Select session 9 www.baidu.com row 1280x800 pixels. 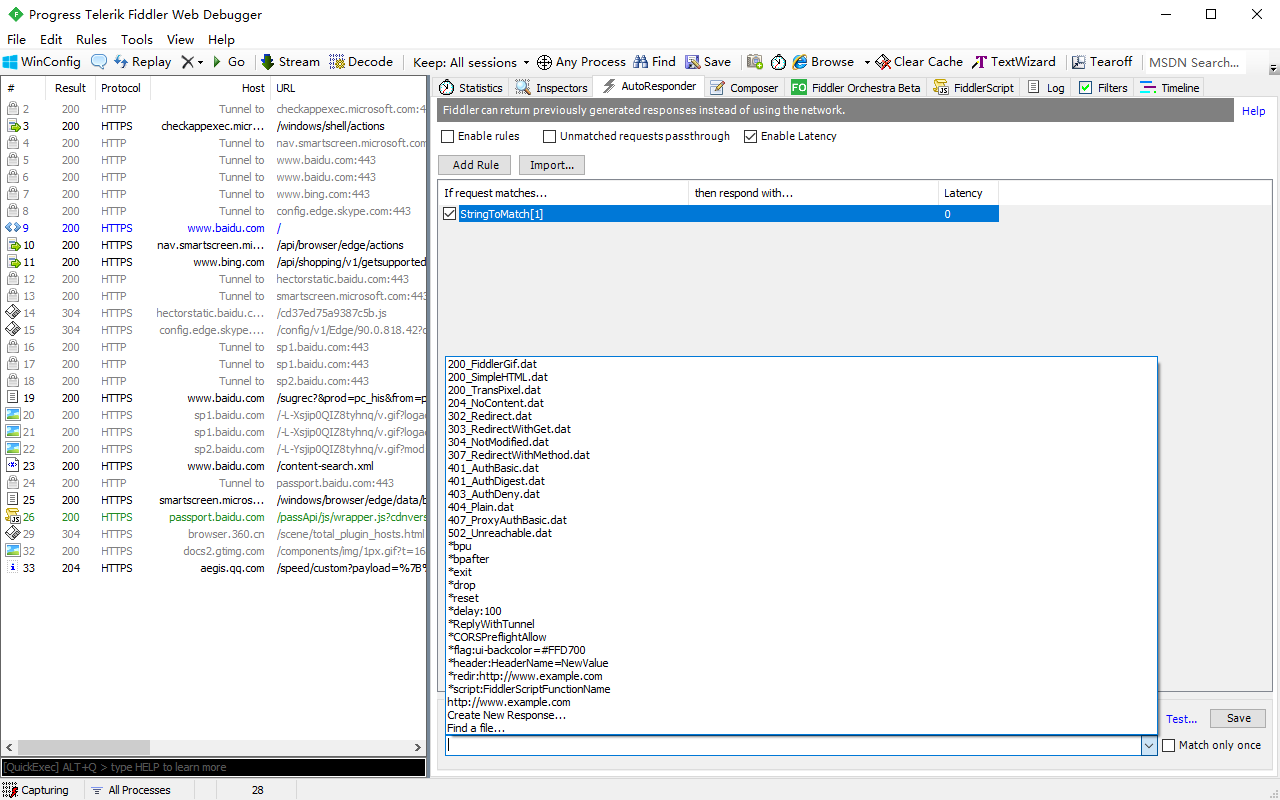[x=213, y=228]
